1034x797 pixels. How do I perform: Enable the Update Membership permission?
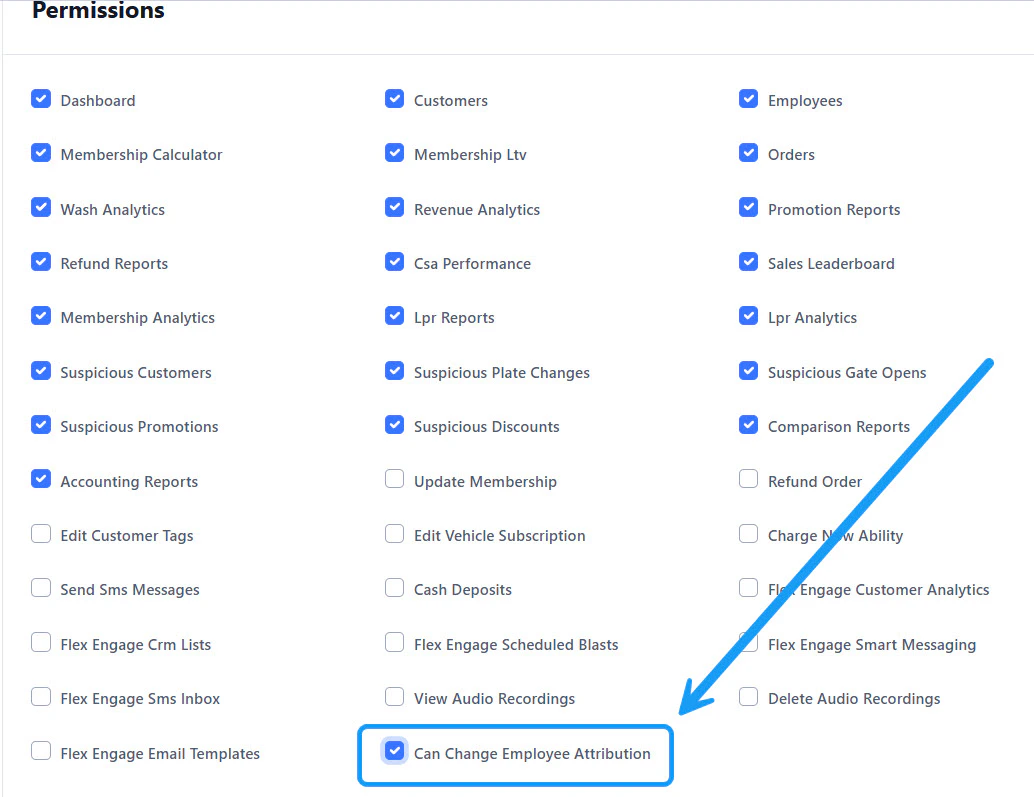coord(394,479)
